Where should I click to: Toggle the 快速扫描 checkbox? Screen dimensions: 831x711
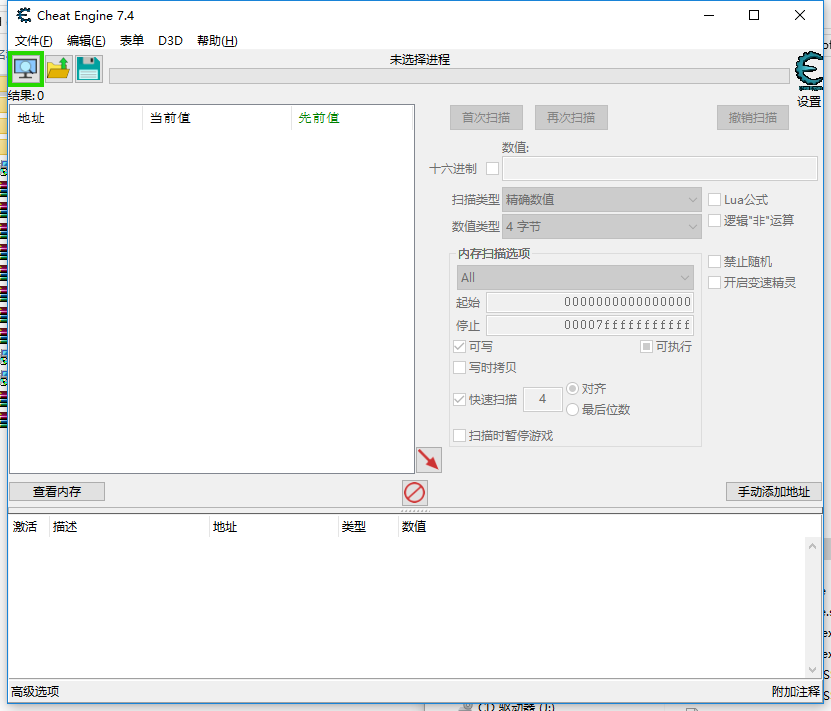coord(459,399)
